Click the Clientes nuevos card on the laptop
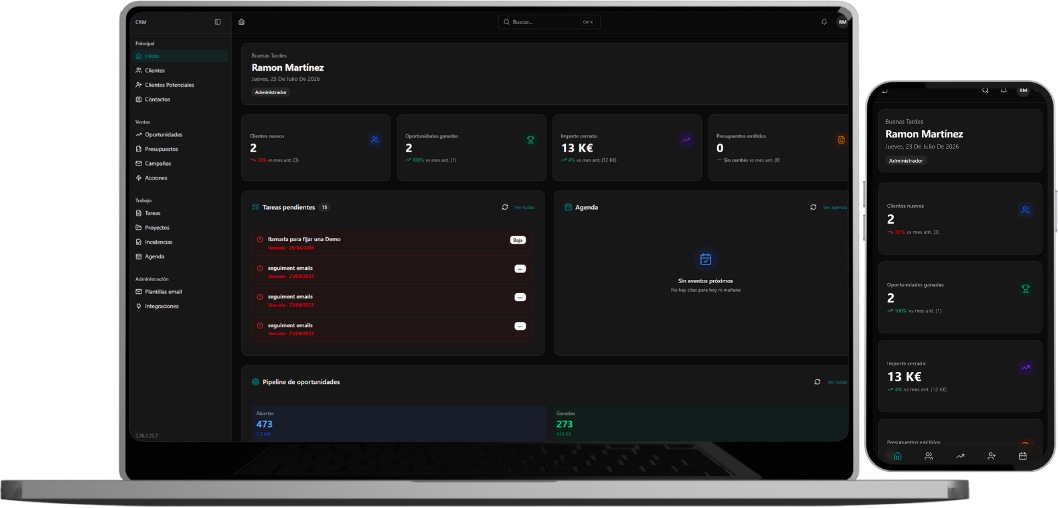1058x508 pixels. click(x=316, y=148)
